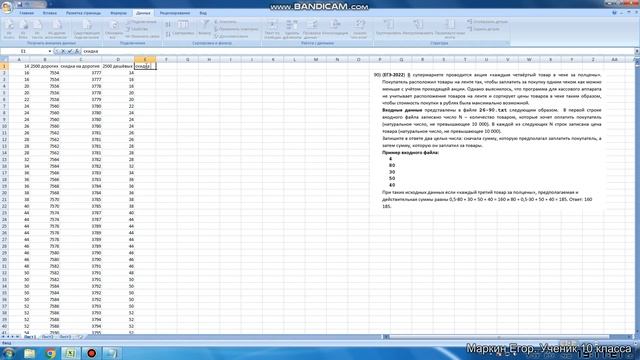Image resolution: width=640 pixels, height=360 pixels.
Task: Open the Excel Help question-mark button
Action: coord(615,13)
